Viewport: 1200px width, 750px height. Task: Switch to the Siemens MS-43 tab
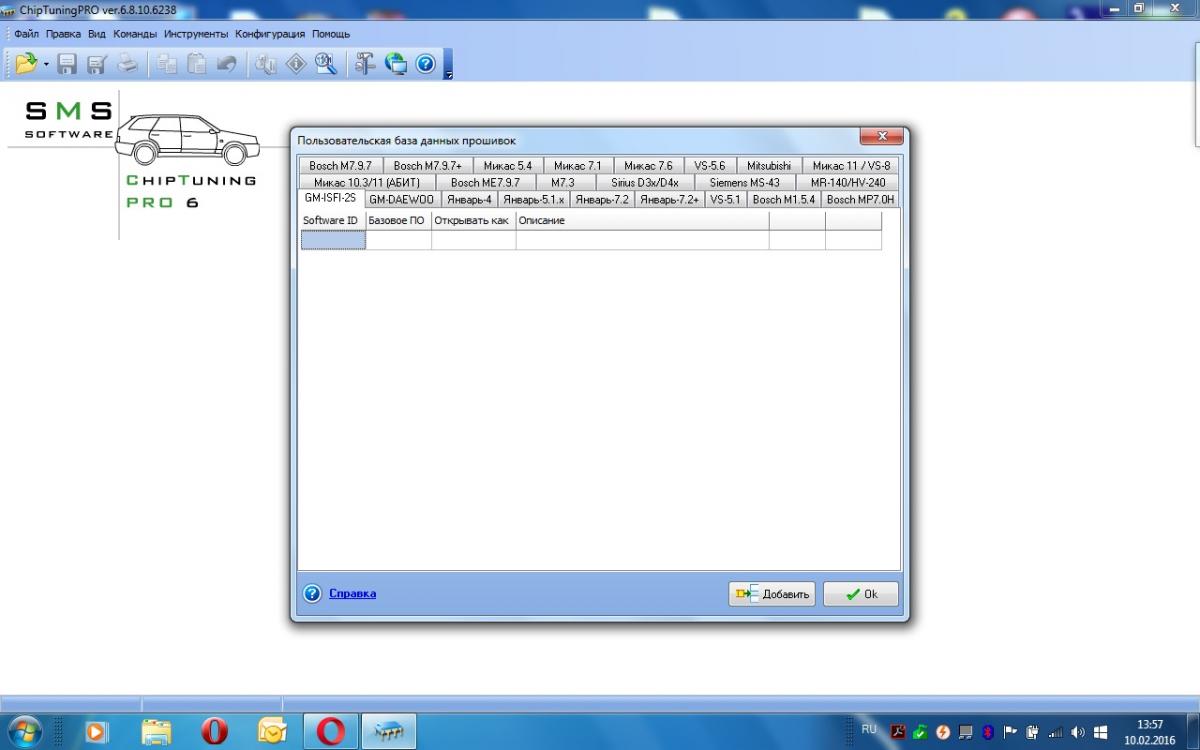coord(744,183)
